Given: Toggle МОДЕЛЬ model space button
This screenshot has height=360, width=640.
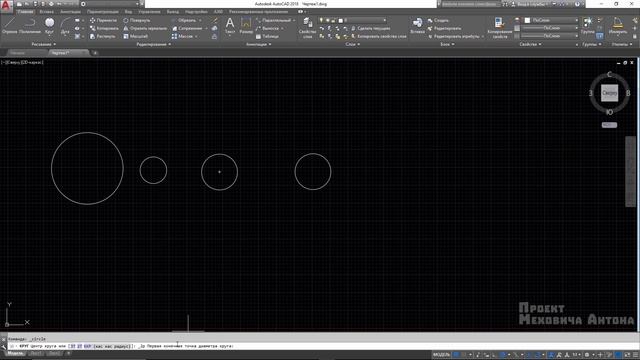Looking at the screenshot, I should pyautogui.click(x=441, y=355).
